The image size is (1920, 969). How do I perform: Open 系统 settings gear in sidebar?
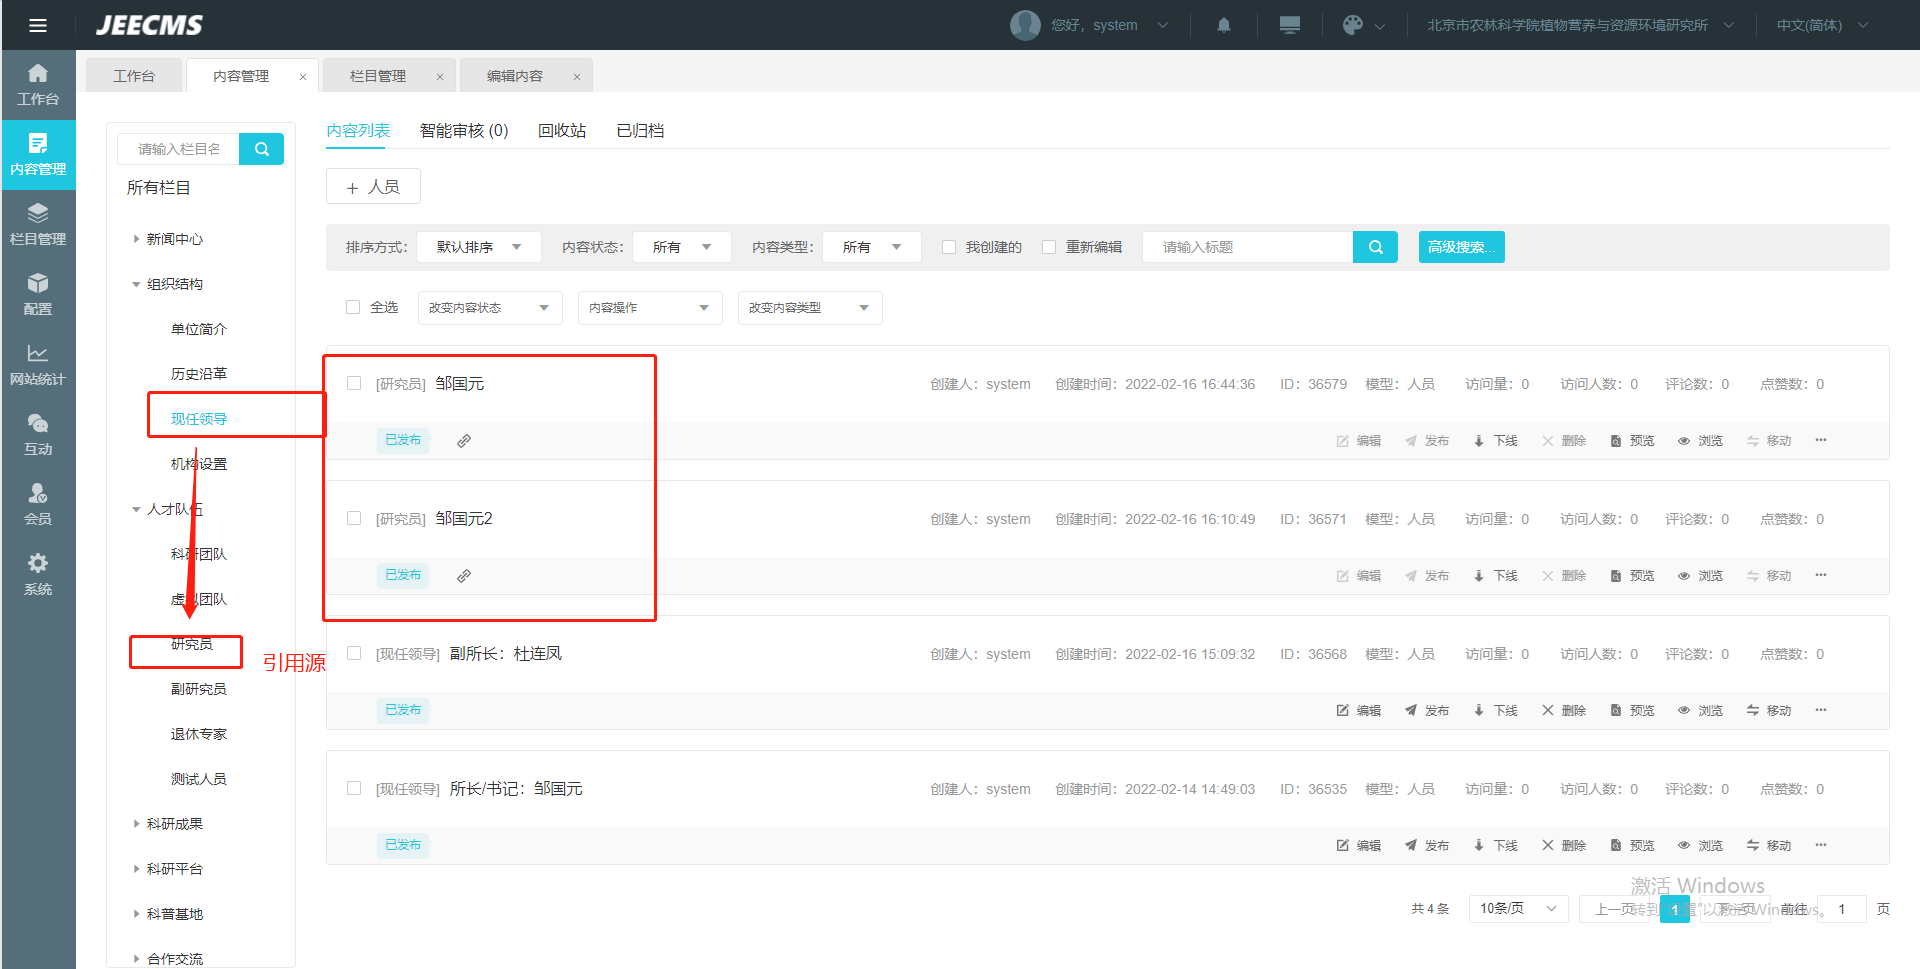tap(38, 574)
